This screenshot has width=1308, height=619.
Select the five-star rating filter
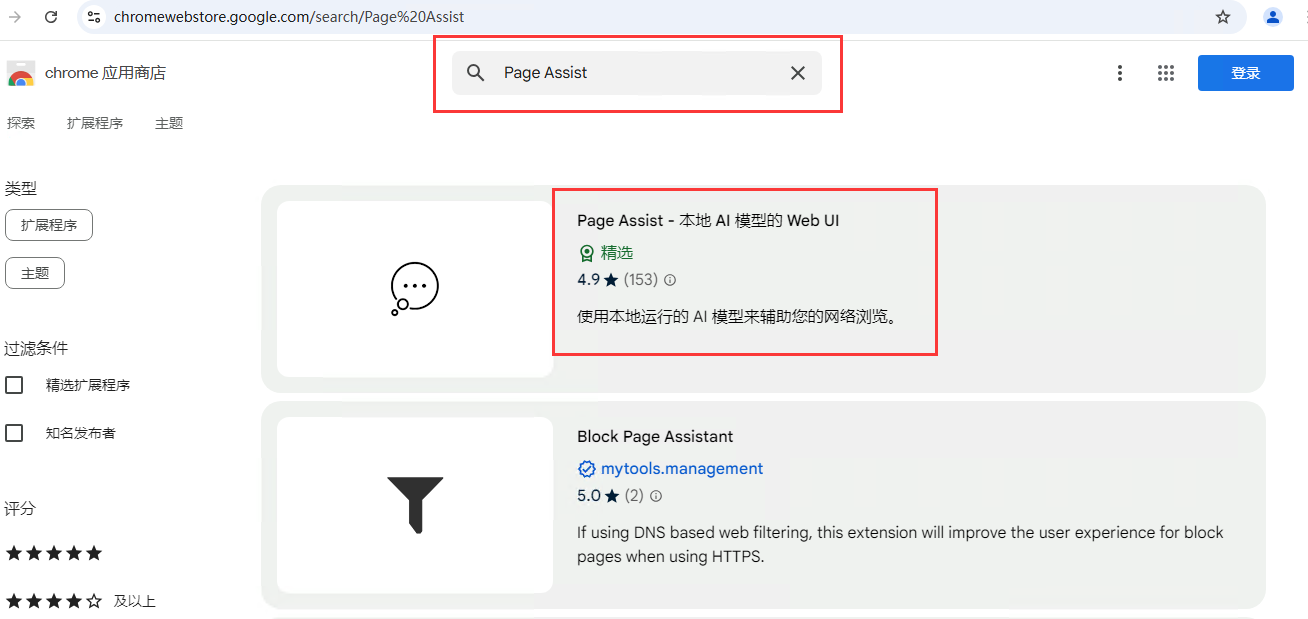(x=54, y=553)
